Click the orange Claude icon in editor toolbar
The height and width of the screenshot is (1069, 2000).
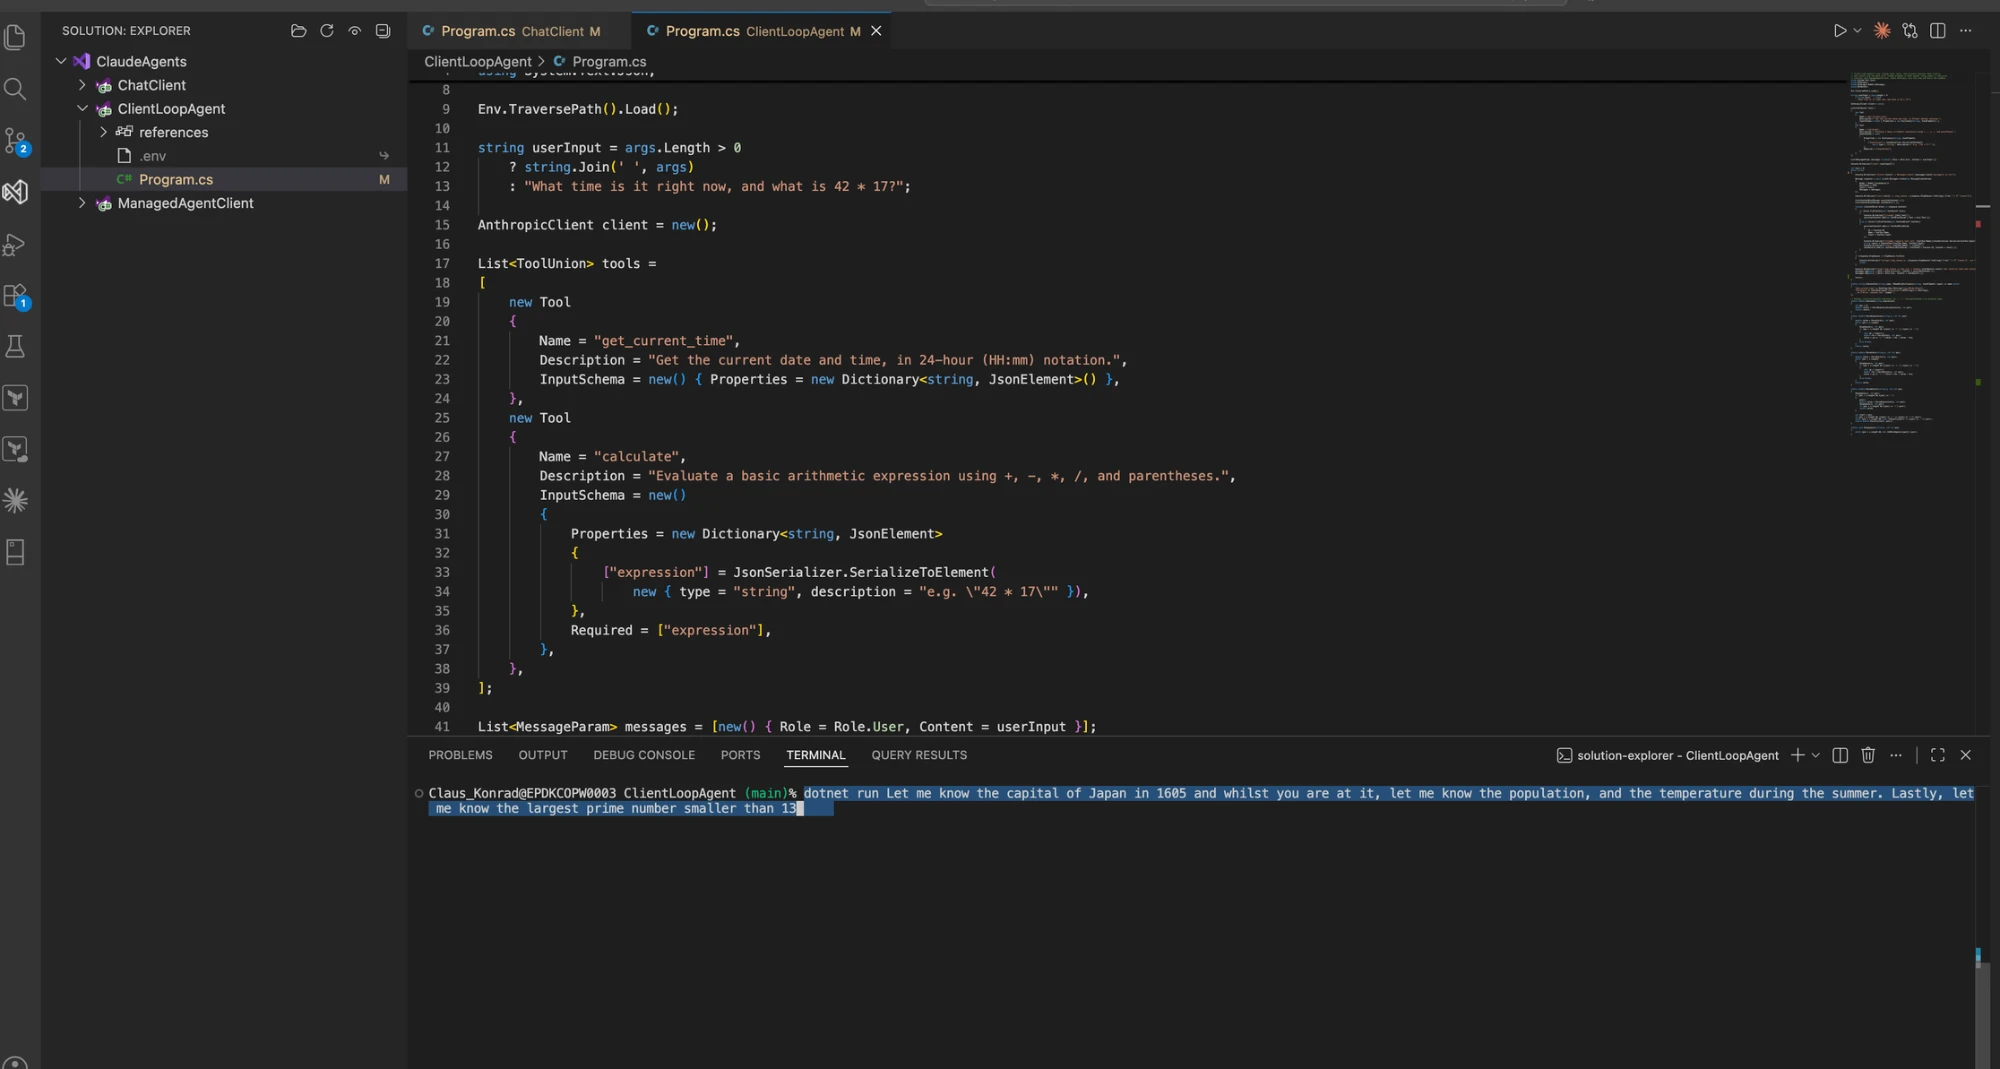coord(1882,31)
